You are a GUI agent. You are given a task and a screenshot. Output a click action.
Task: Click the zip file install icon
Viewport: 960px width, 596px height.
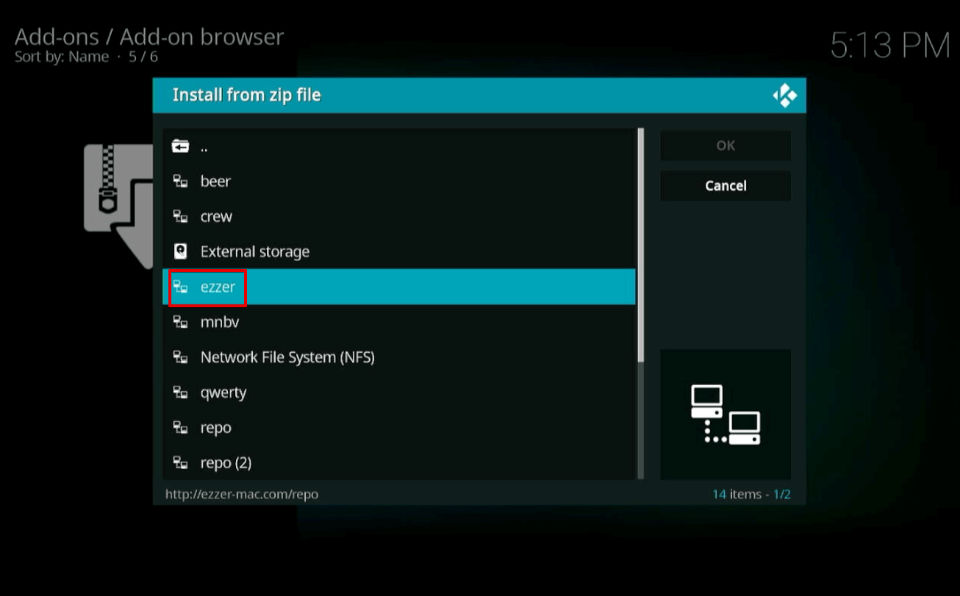(x=118, y=206)
